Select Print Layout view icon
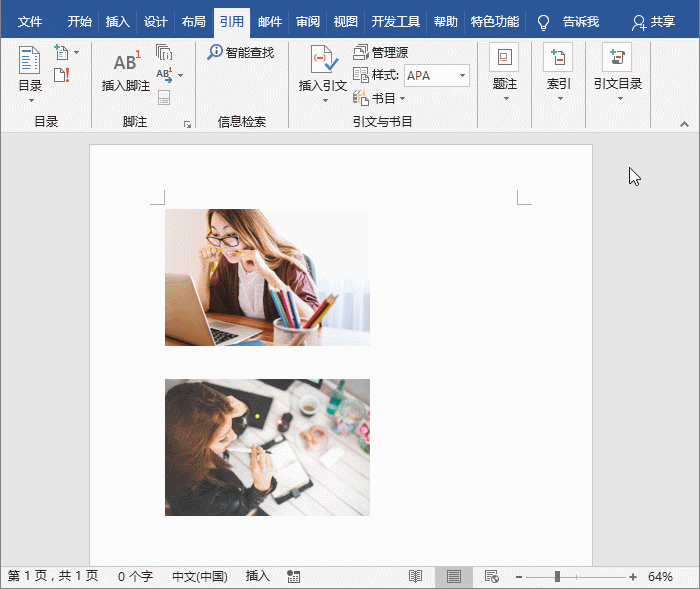Screen dimensions: 700x589 [x=454, y=576]
